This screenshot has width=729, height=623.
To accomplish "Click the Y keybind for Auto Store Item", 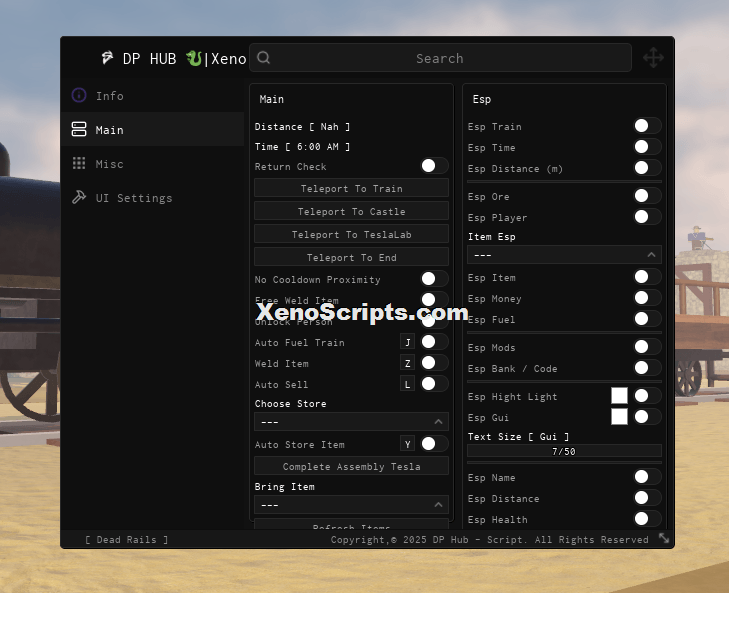I will tap(408, 444).
